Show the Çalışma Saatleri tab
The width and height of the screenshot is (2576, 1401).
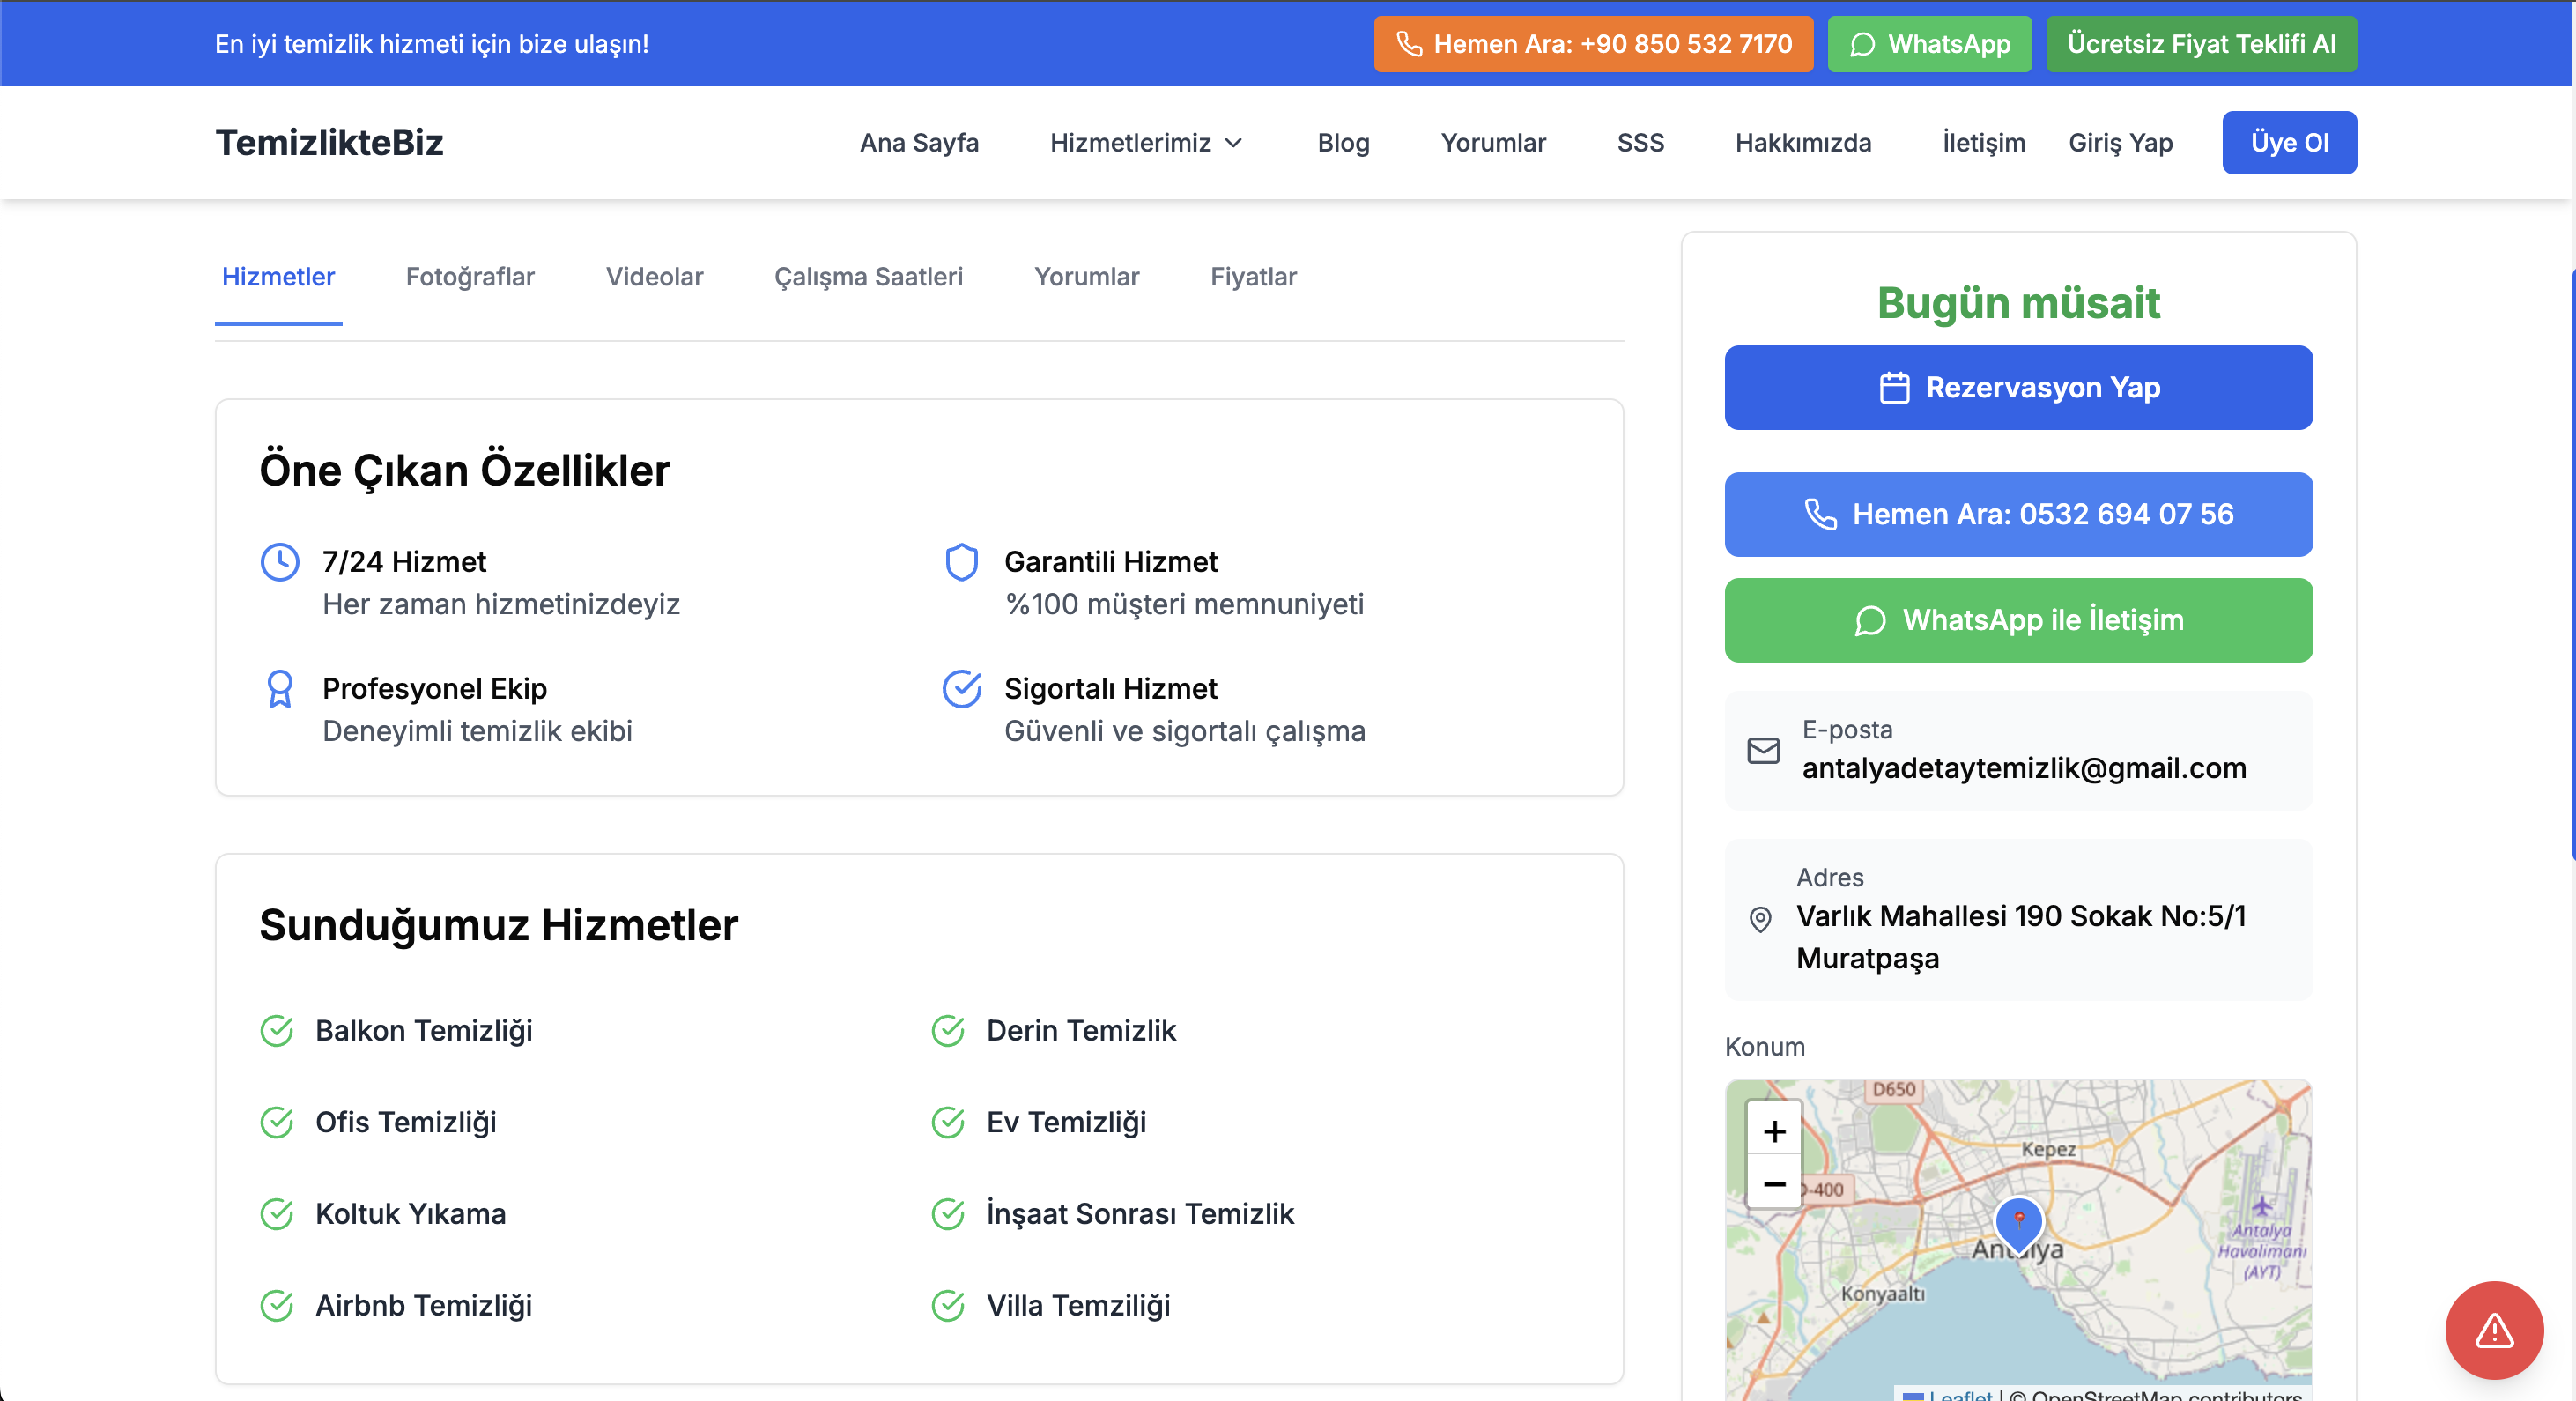pos(868,277)
